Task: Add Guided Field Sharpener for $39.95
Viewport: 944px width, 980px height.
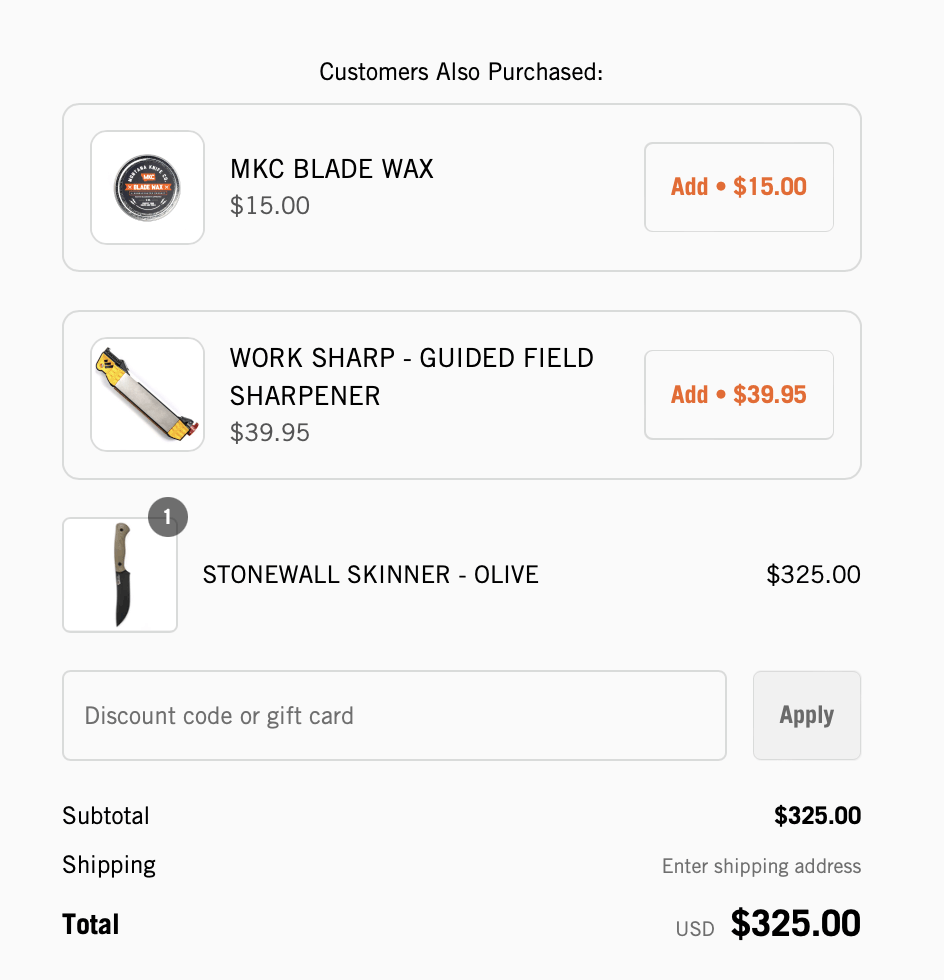Action: pos(738,394)
